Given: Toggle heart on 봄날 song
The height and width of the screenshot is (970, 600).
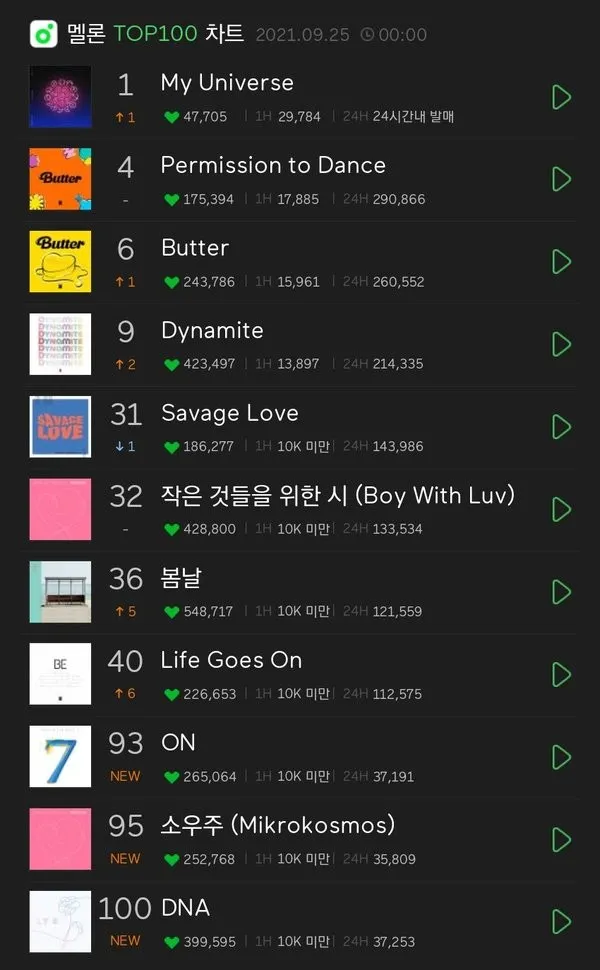Looking at the screenshot, I should (171, 612).
